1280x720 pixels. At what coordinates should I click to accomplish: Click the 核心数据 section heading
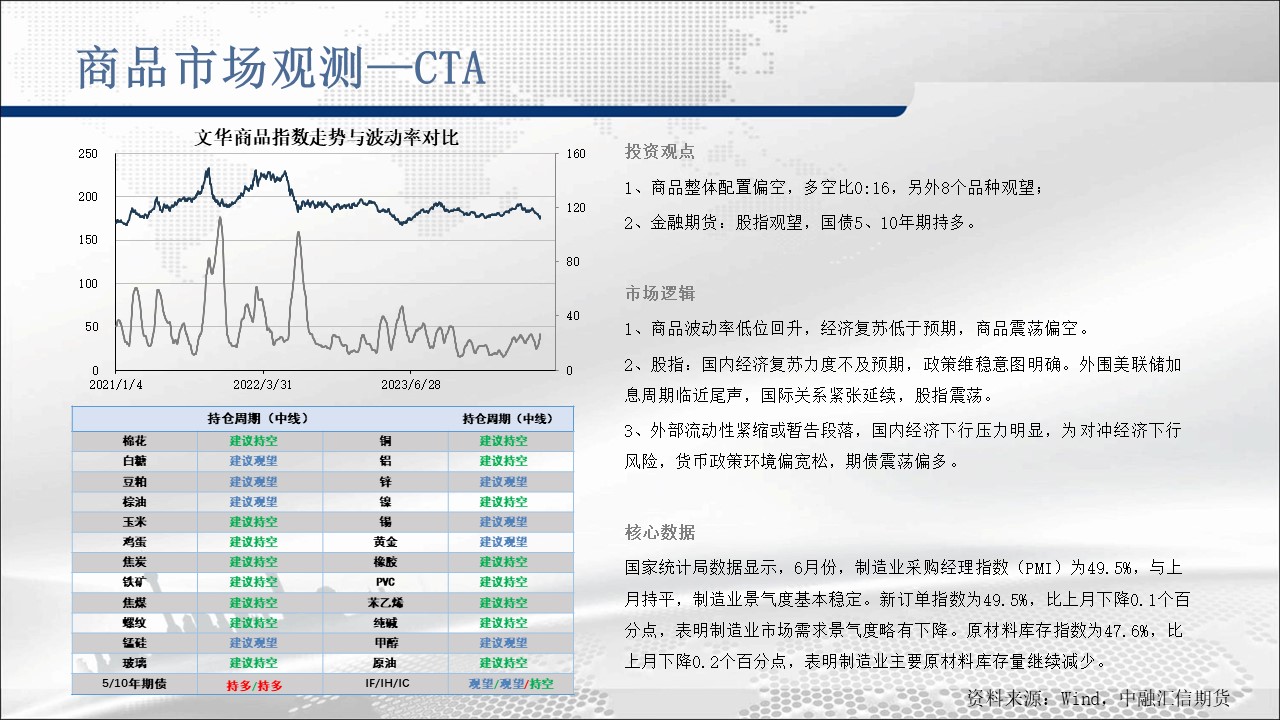(x=659, y=532)
